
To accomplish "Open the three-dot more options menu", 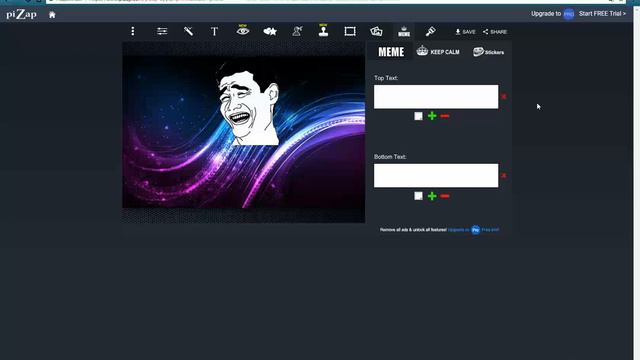I will click(133, 31).
